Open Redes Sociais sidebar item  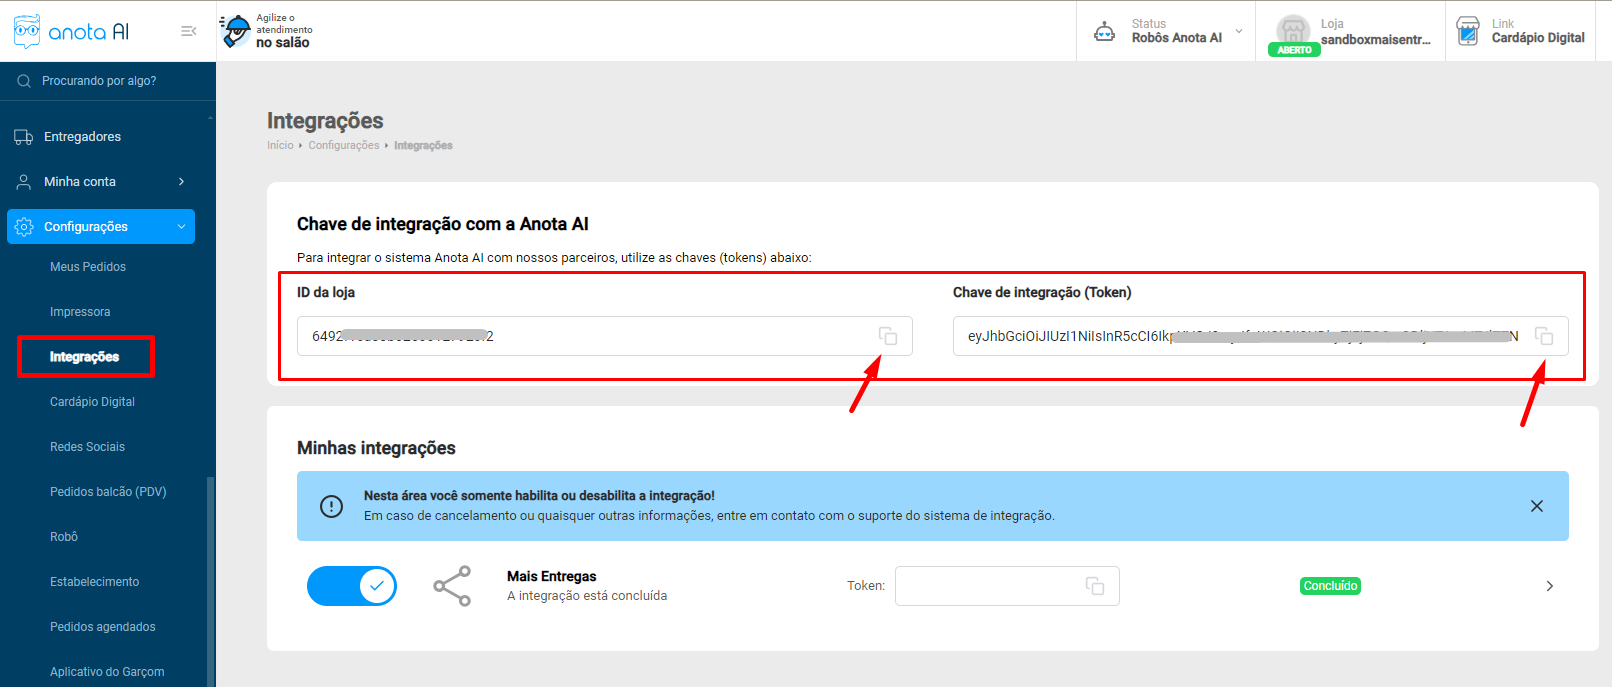coord(87,447)
